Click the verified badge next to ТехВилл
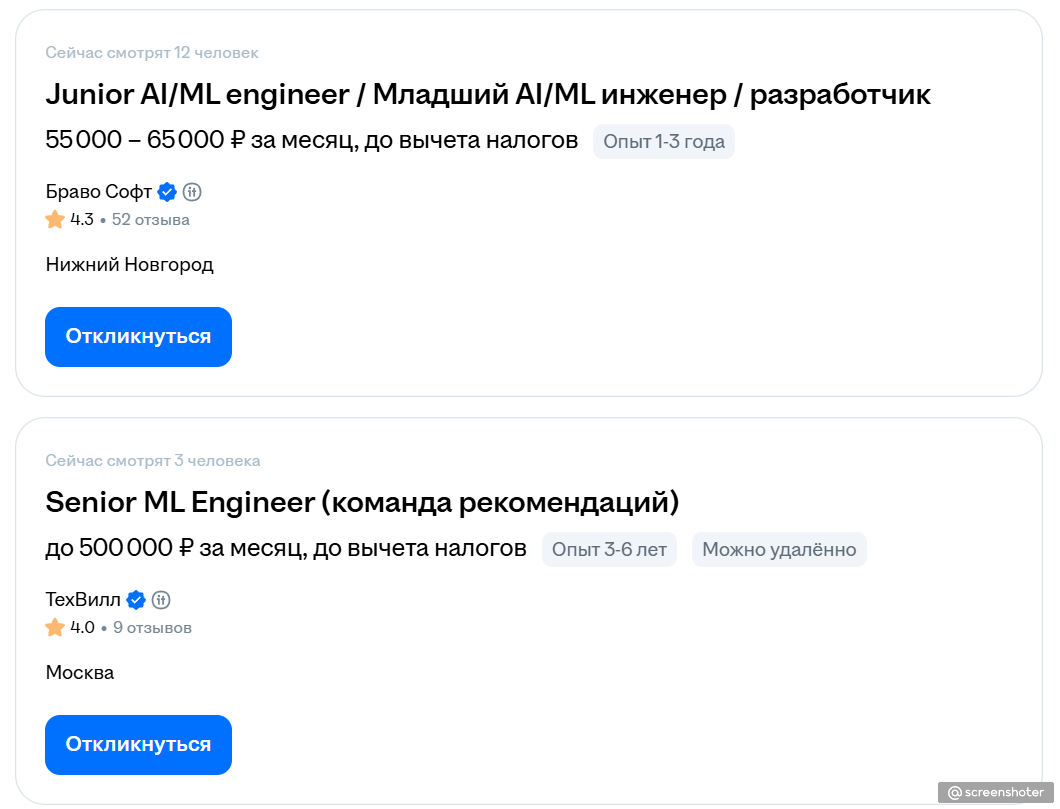Viewport: 1060px width, 809px height. coord(136,600)
